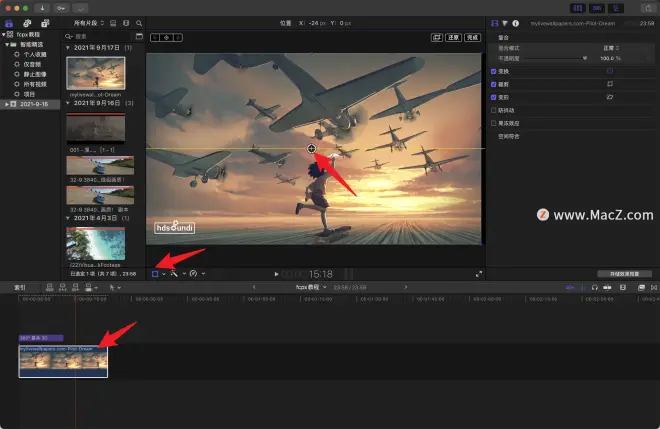Screen dimensions: 660x429
Task: Click the distort icon in 变形 row
Action: point(609,97)
